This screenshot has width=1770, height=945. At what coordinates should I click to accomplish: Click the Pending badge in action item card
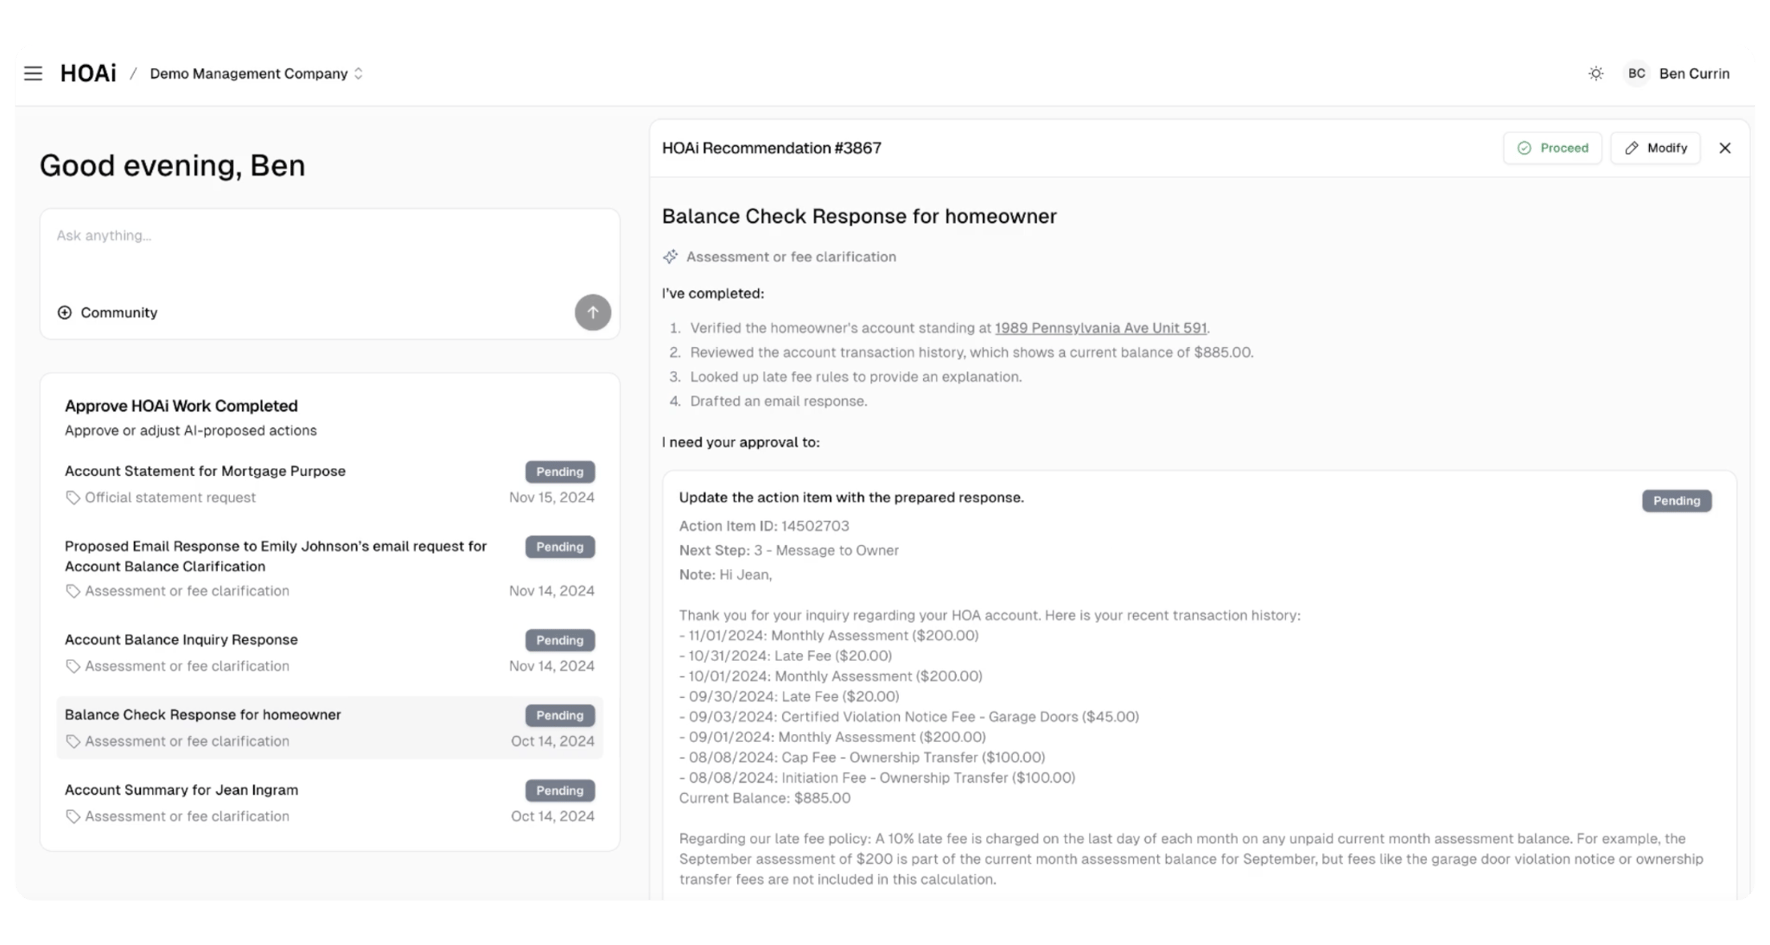[1676, 501]
